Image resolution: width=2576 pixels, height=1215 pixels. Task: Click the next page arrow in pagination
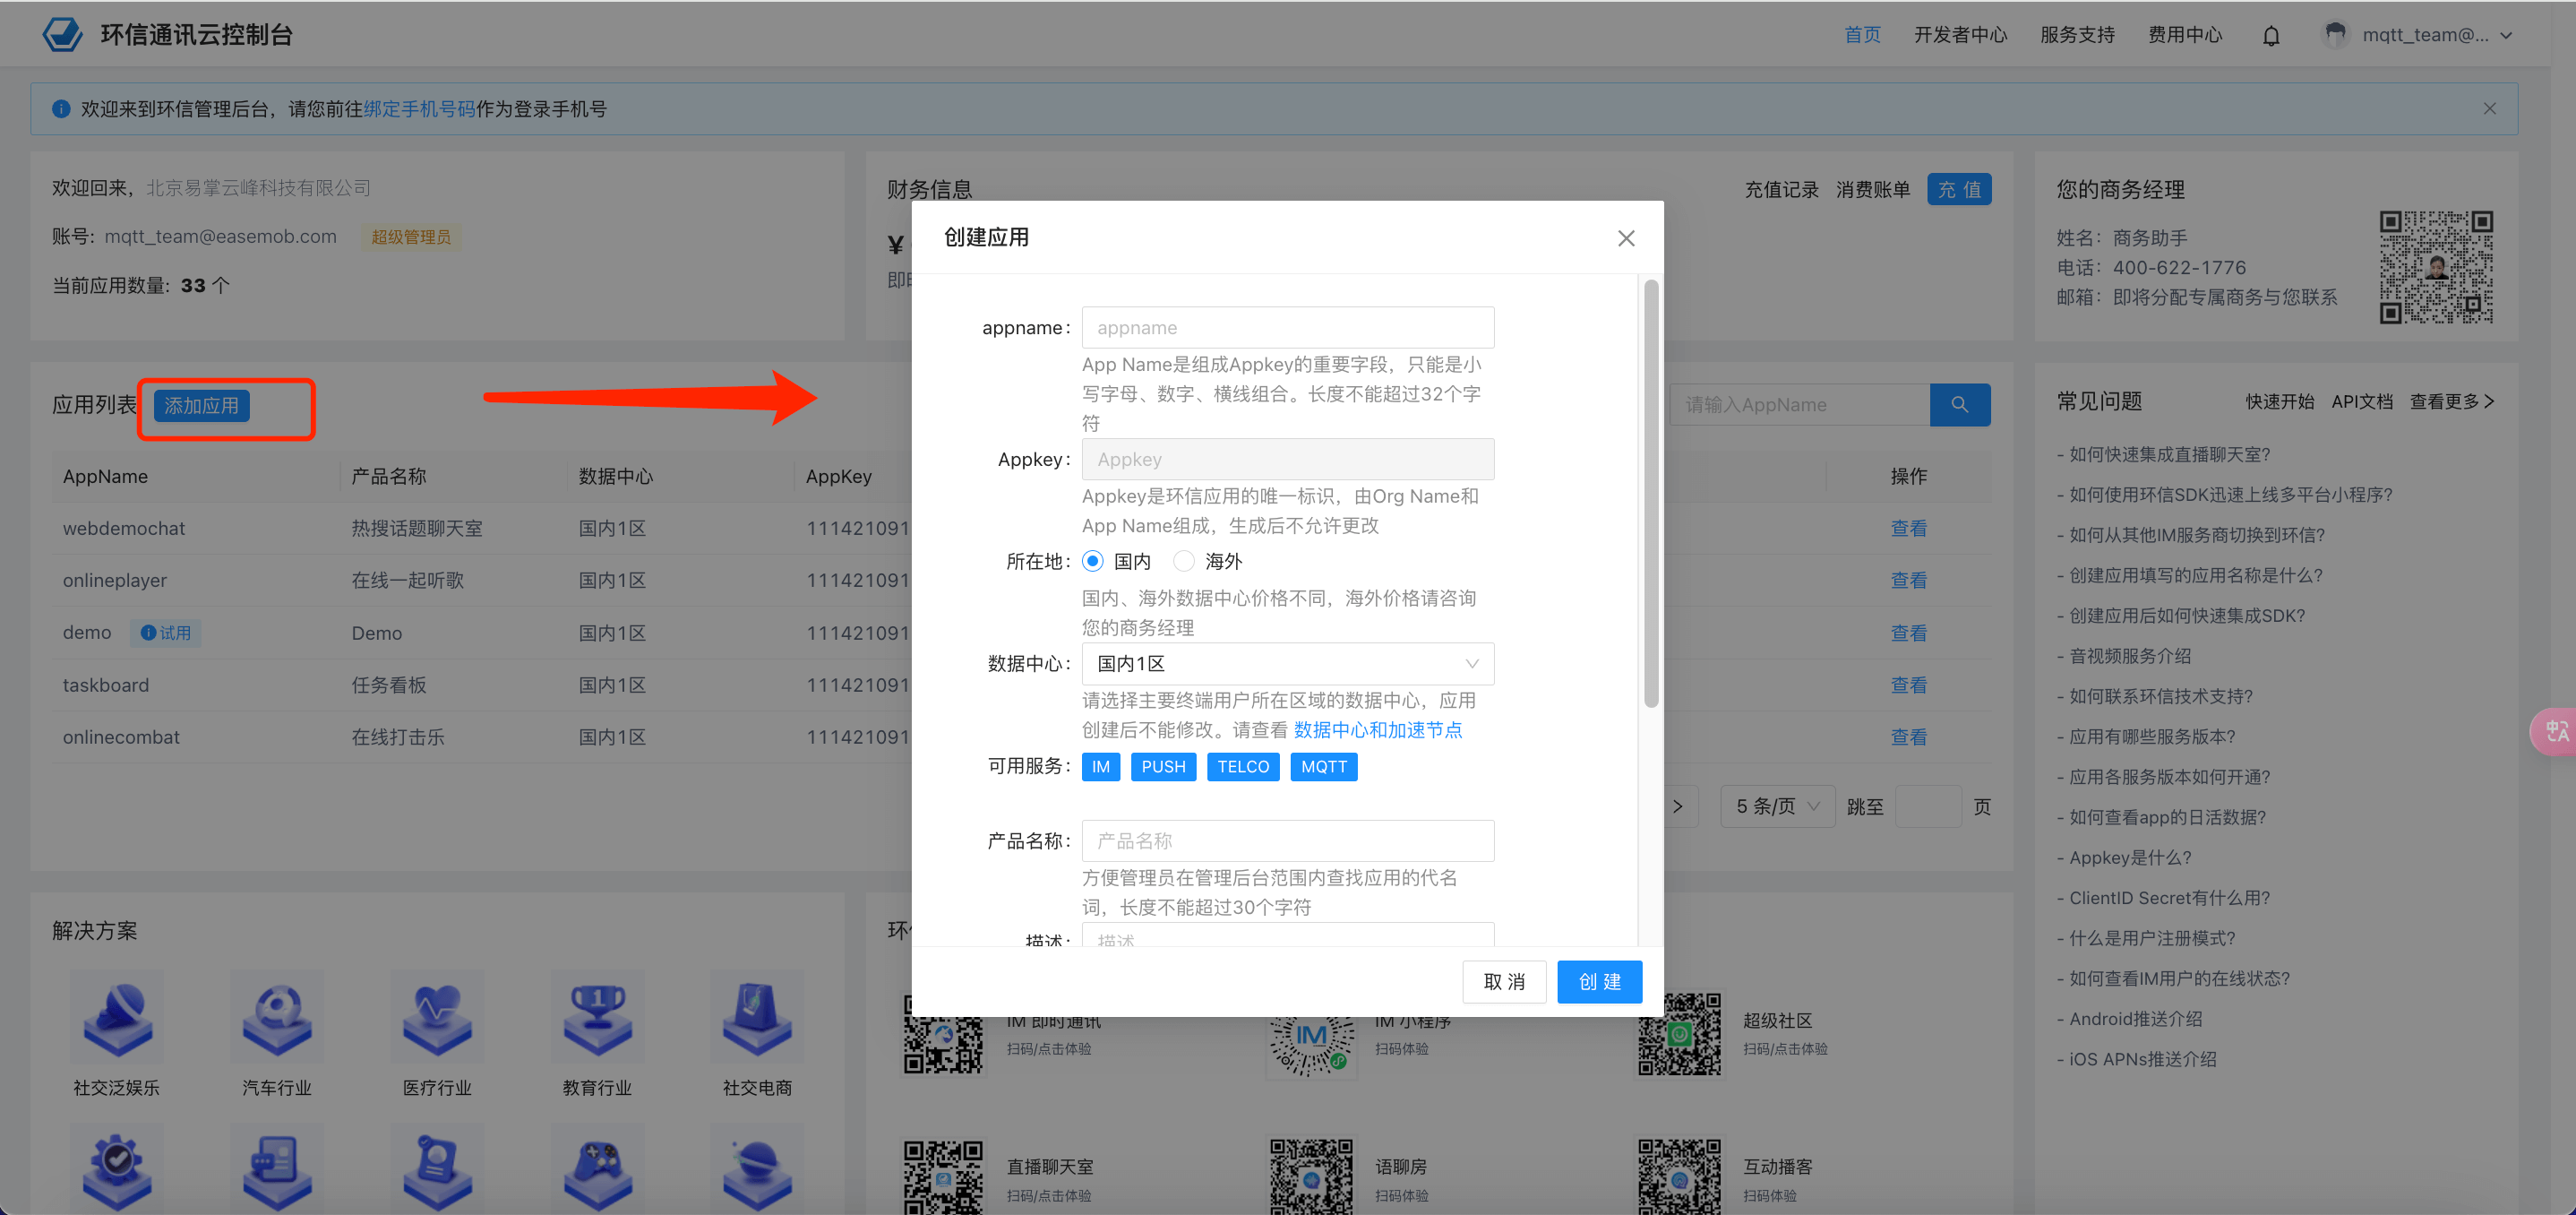(1678, 807)
